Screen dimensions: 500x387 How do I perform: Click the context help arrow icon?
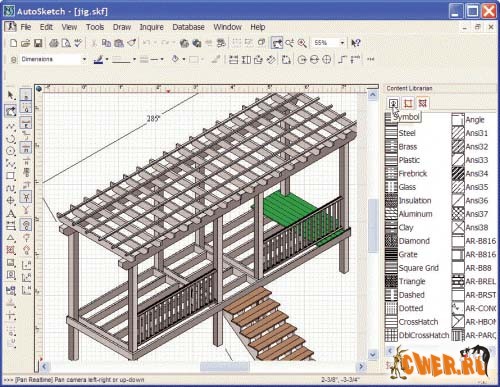tap(356, 43)
